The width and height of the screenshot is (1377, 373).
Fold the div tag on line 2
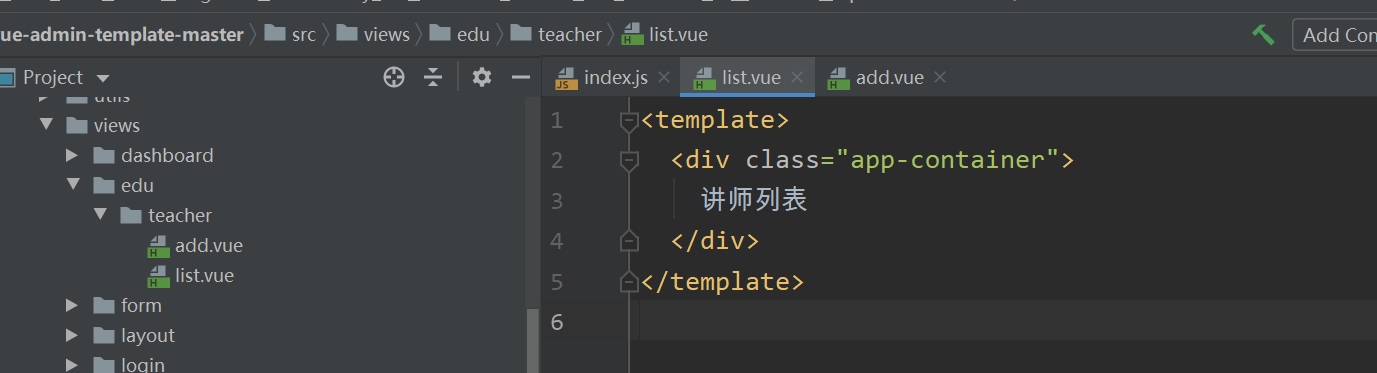[x=629, y=161]
